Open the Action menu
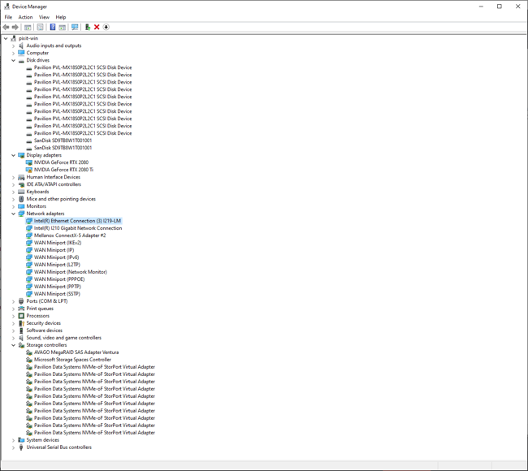 tap(25, 17)
